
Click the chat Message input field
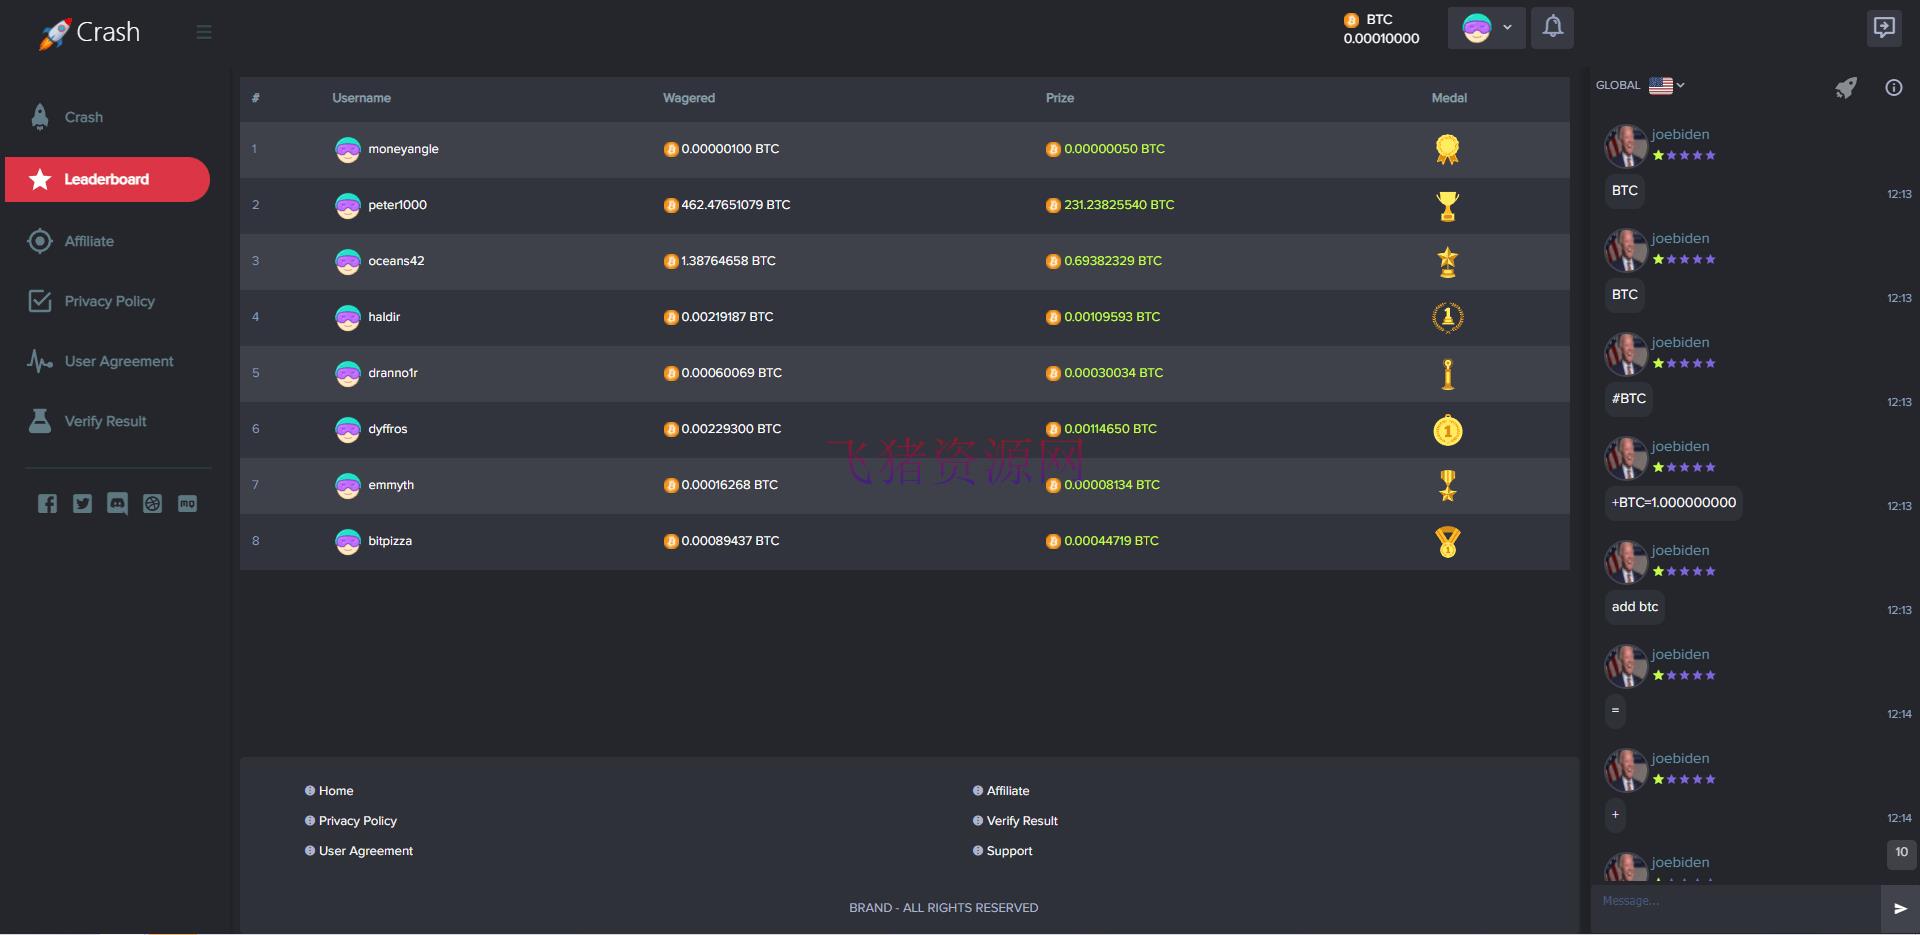[x=1735, y=902]
